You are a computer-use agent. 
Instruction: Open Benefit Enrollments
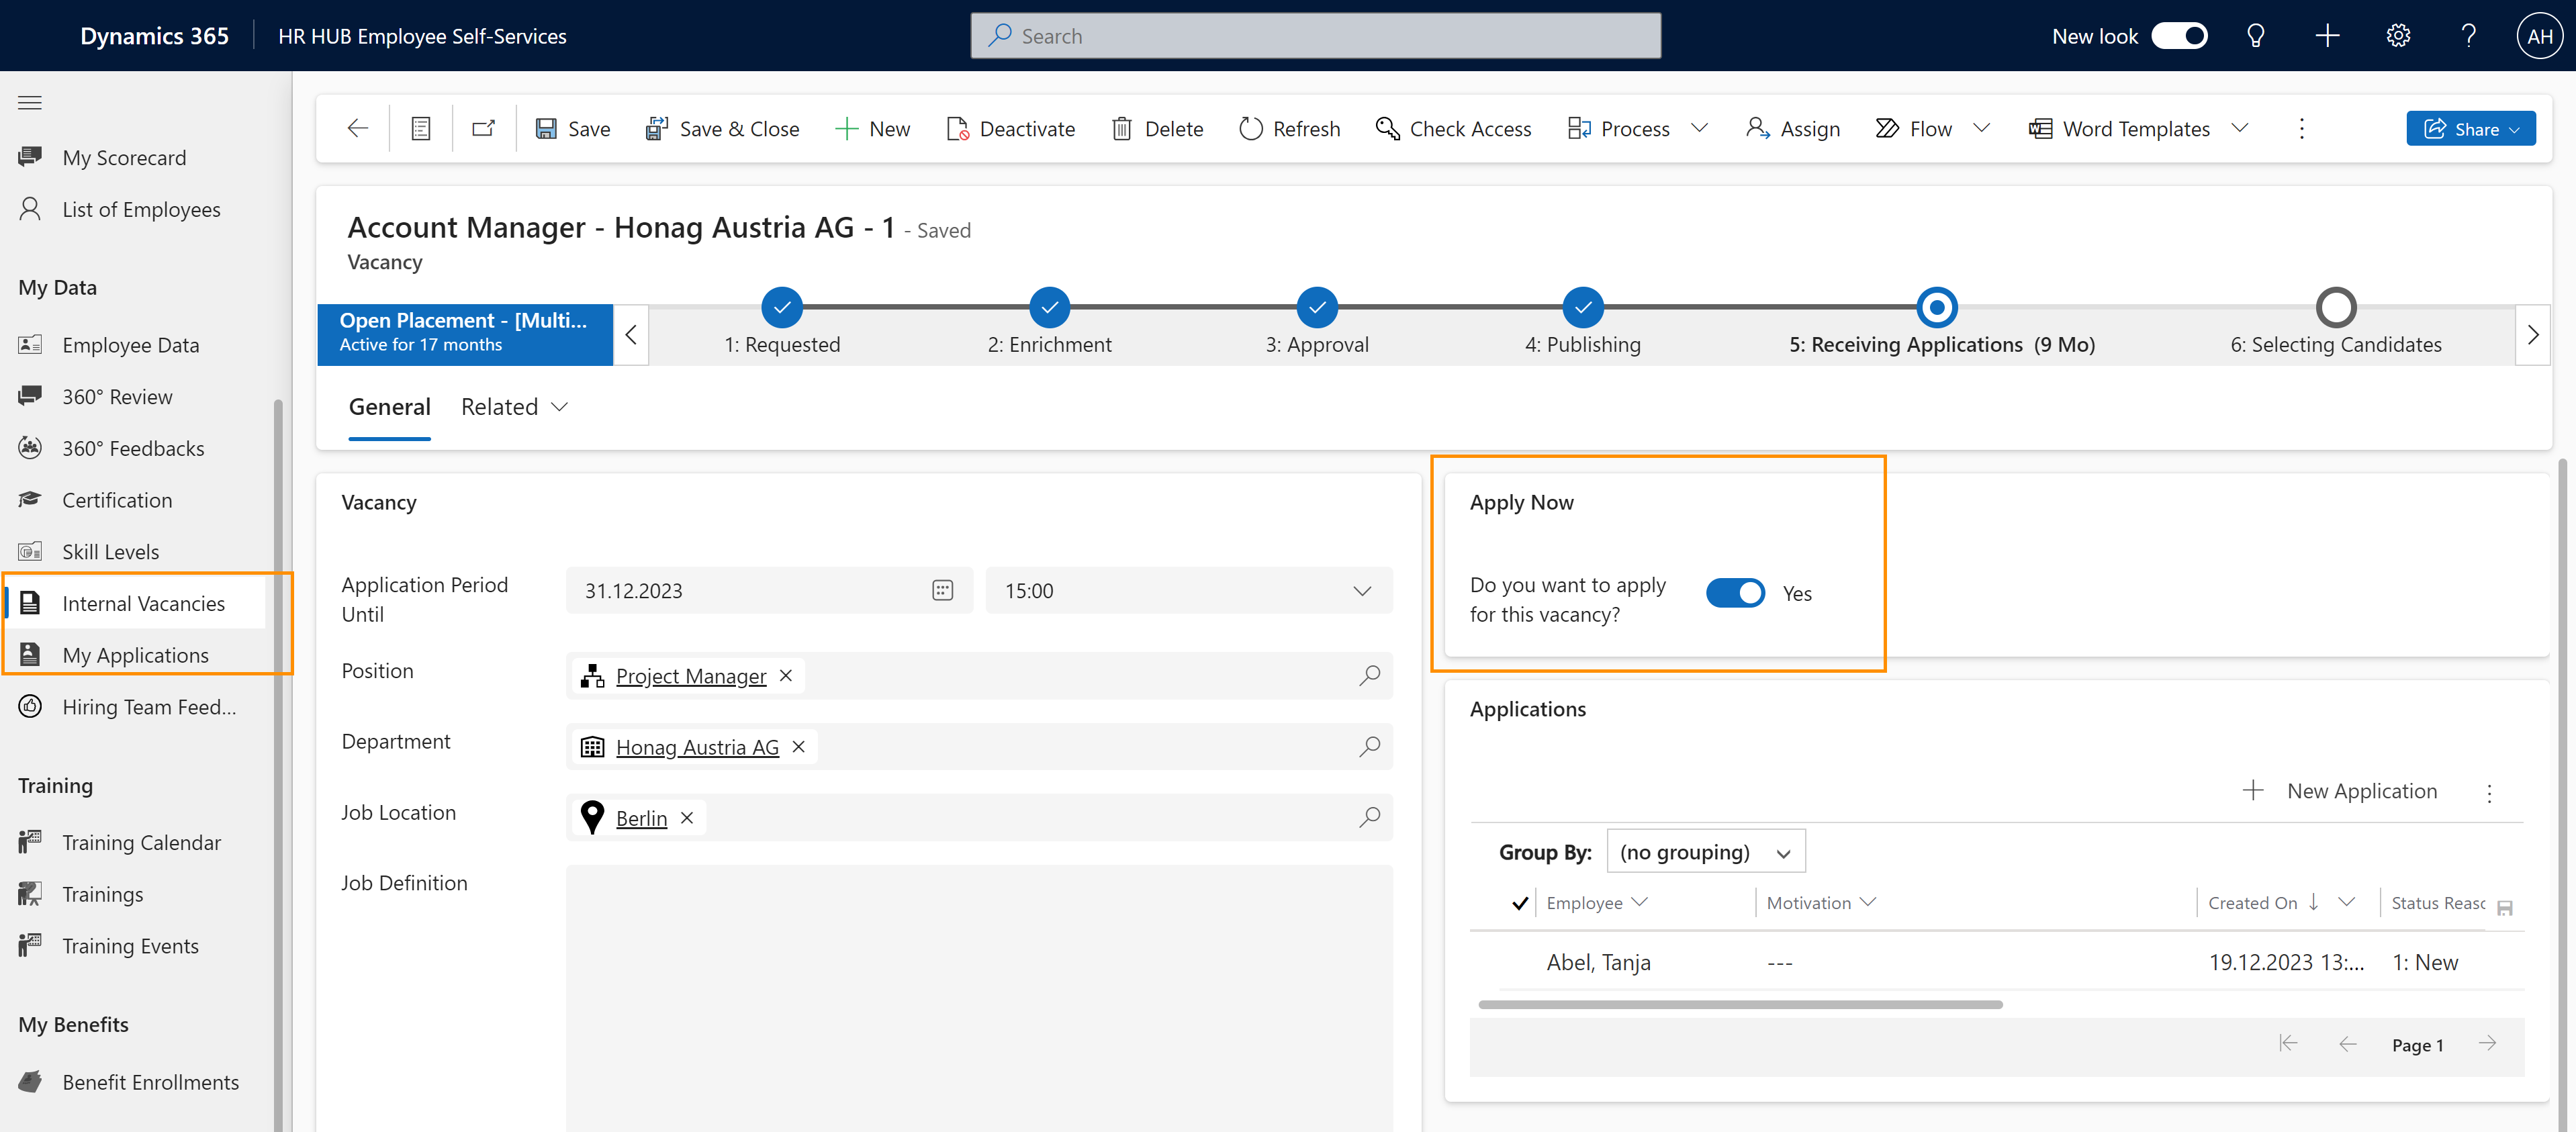click(150, 1082)
